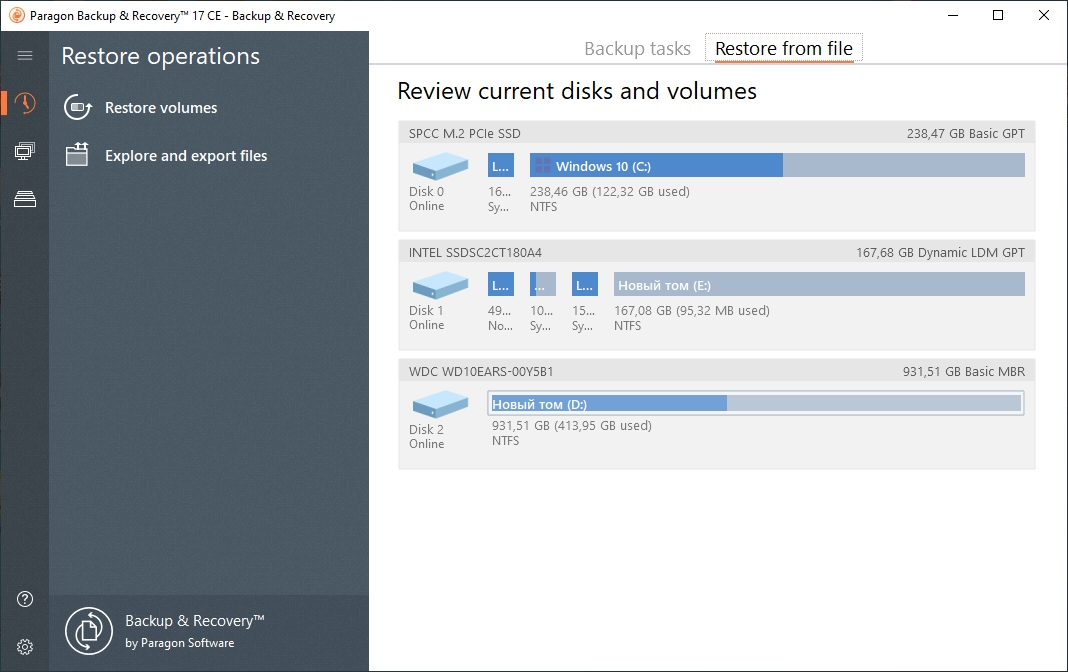This screenshot has height=672, width=1068.
Task: Click the 931,51 GB Basic MBR label
Action: point(964,372)
